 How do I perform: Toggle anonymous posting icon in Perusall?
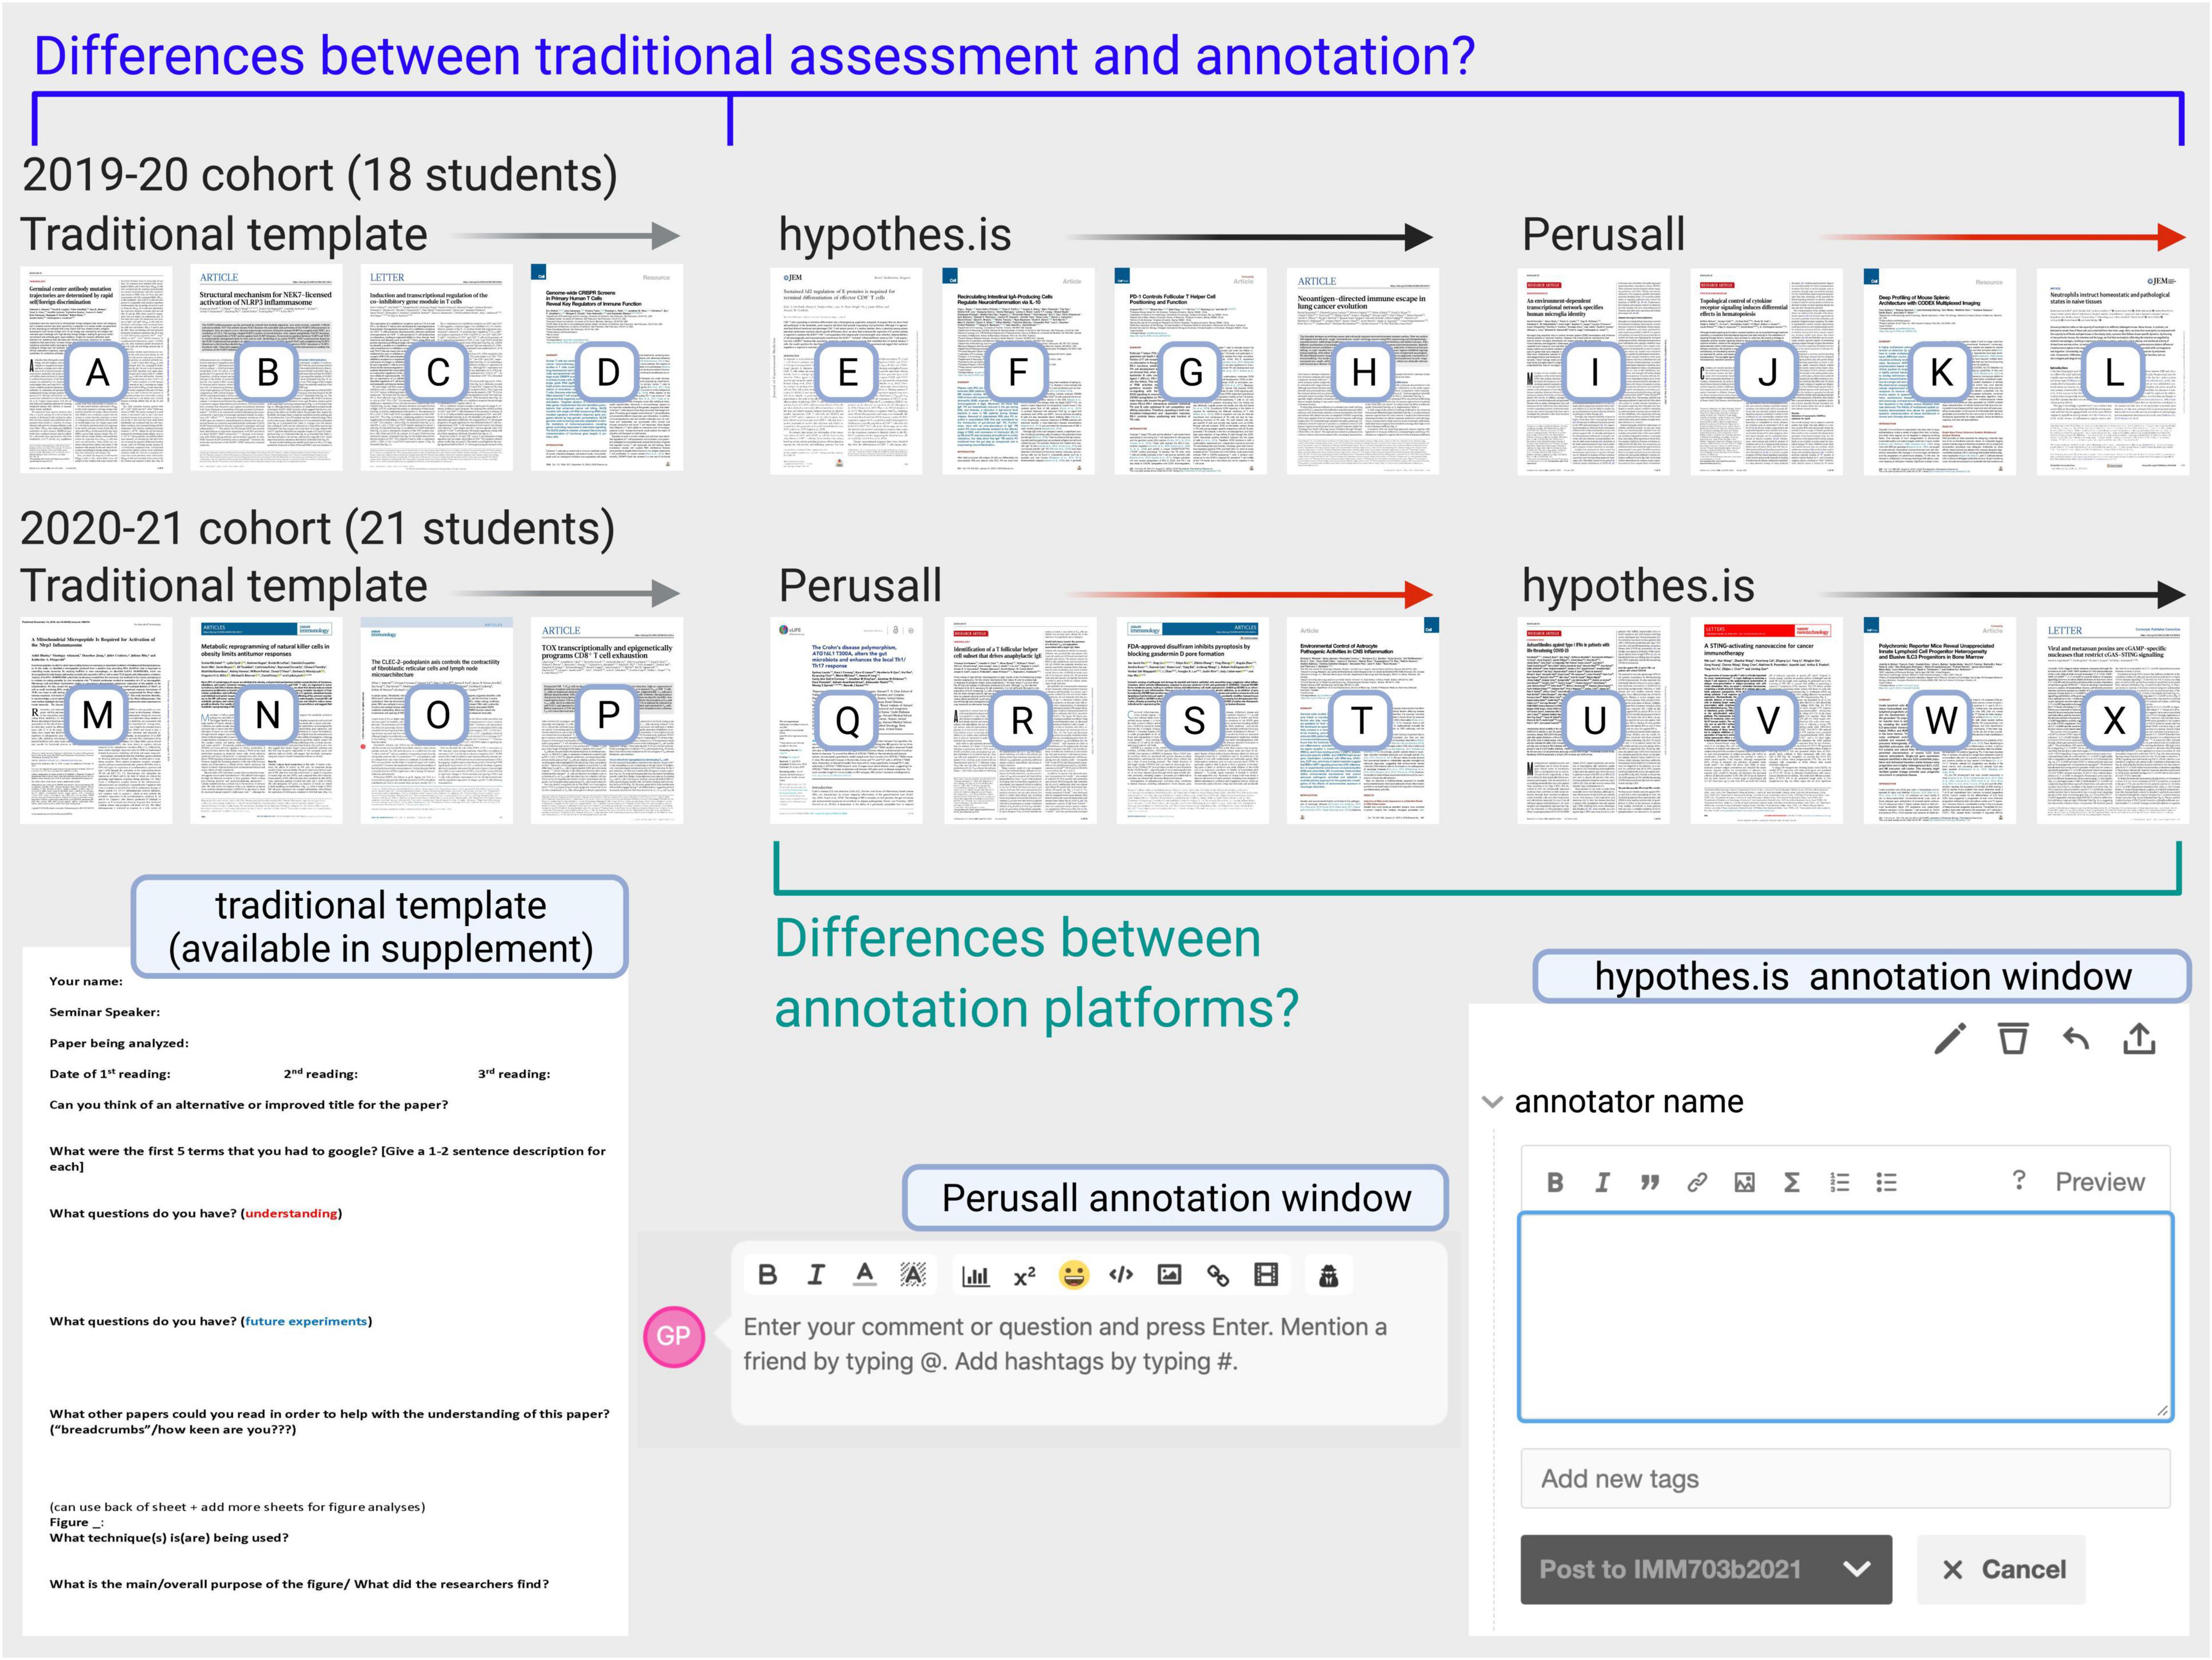[1329, 1275]
